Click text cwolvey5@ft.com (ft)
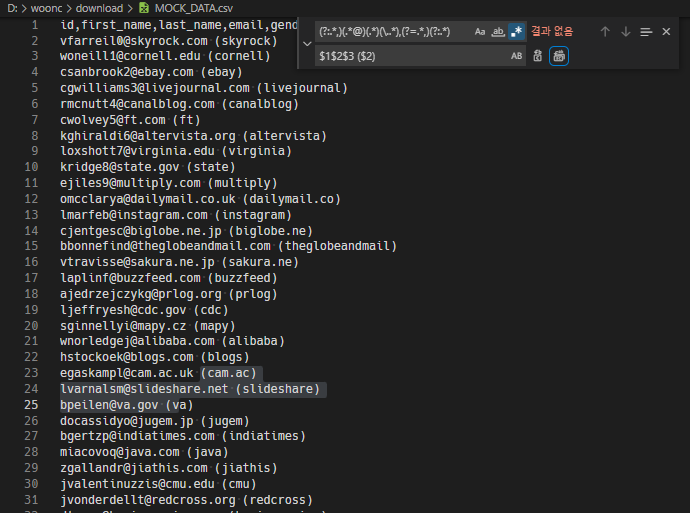 coord(130,120)
